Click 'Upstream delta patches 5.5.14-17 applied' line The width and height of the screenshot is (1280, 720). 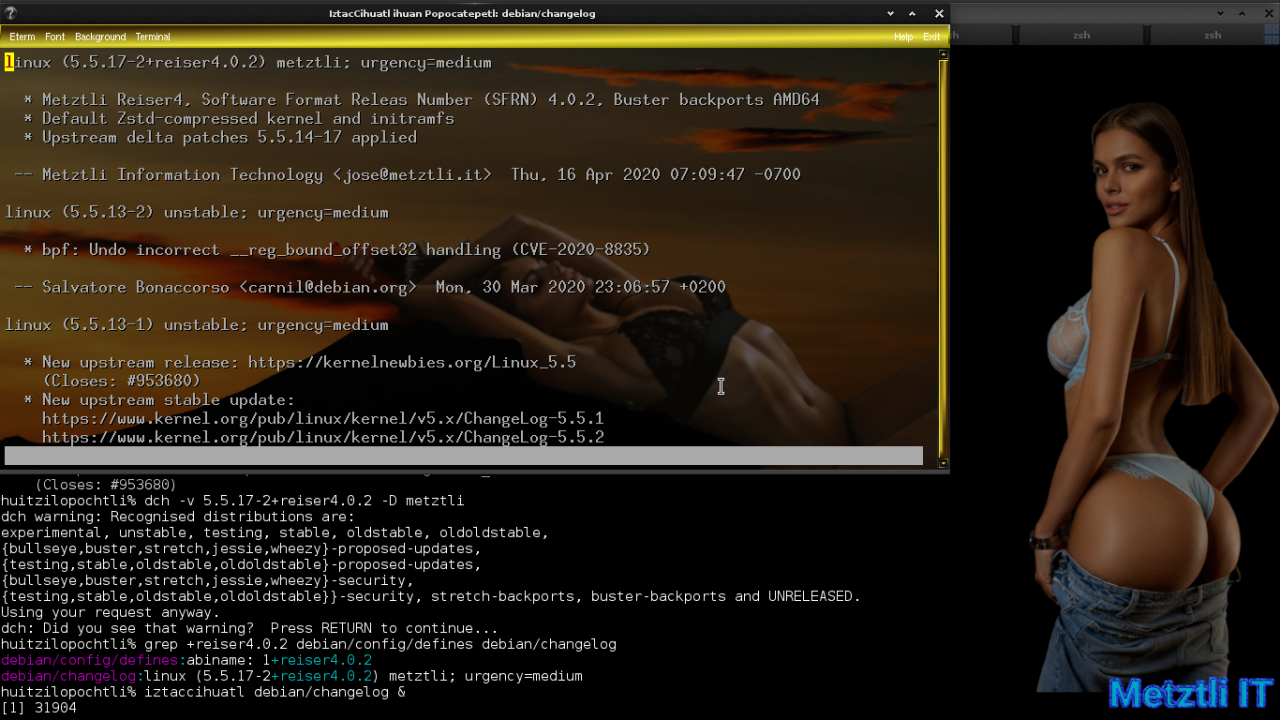(x=220, y=137)
